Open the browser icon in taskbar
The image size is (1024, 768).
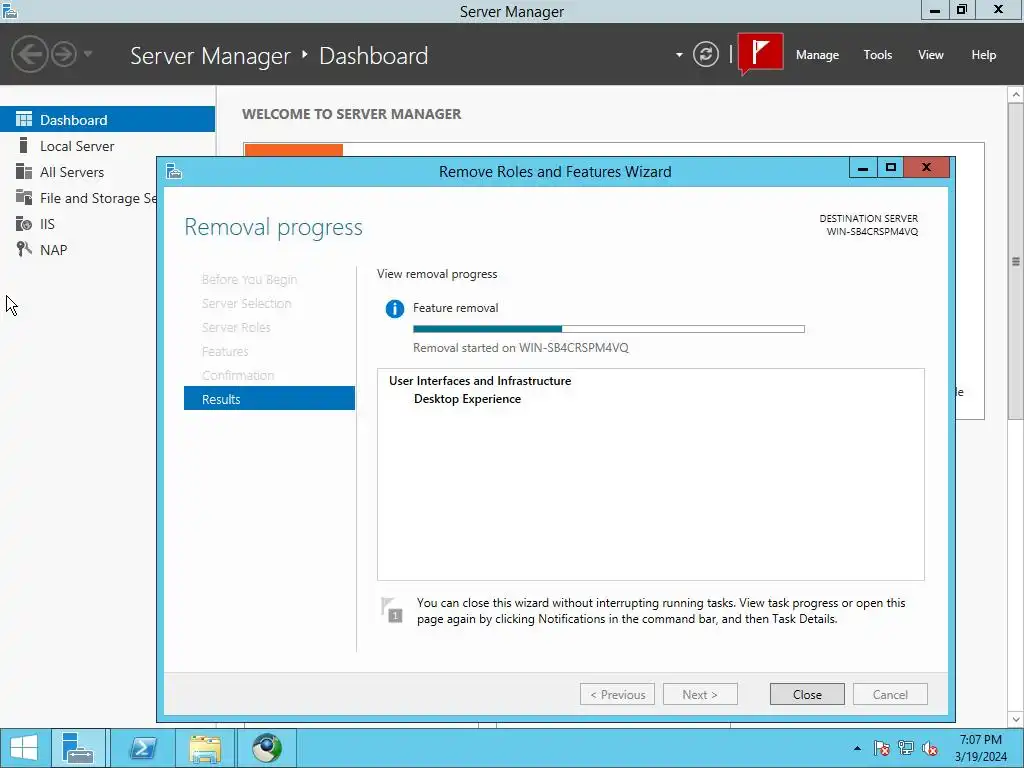click(267, 748)
